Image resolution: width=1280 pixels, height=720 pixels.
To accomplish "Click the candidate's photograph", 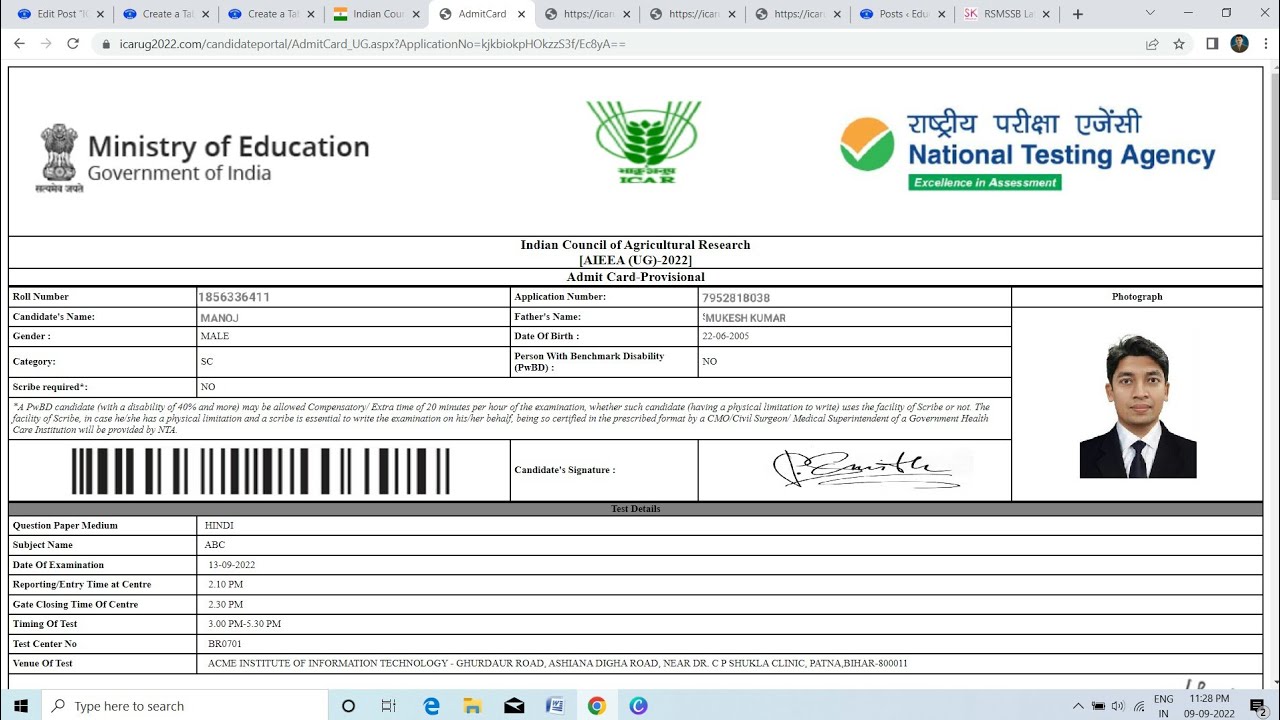I will click(x=1138, y=406).
